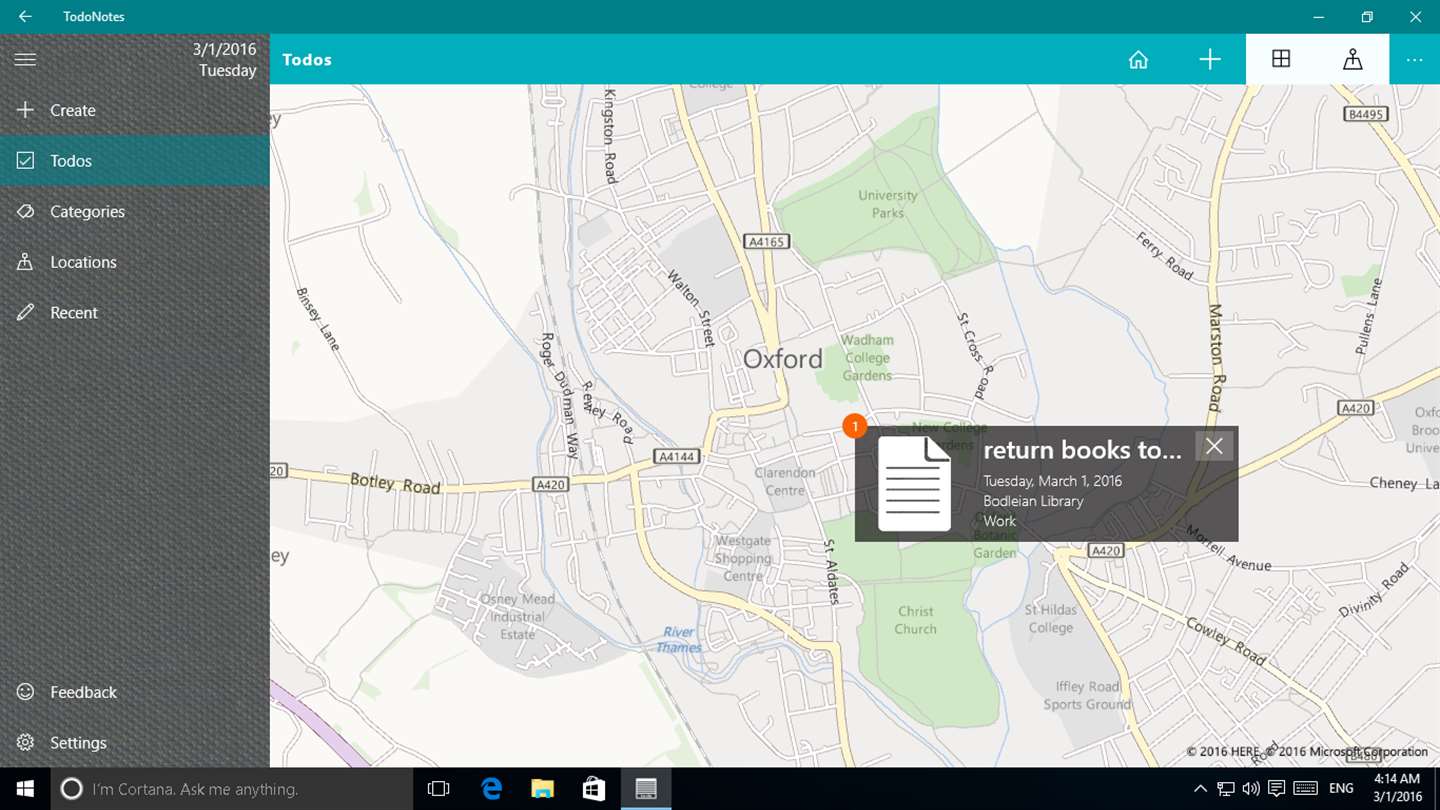Viewport: 1440px width, 810px height.
Task: Click 'Iffley Road Sports Ground' on map
Action: click(x=1088, y=695)
